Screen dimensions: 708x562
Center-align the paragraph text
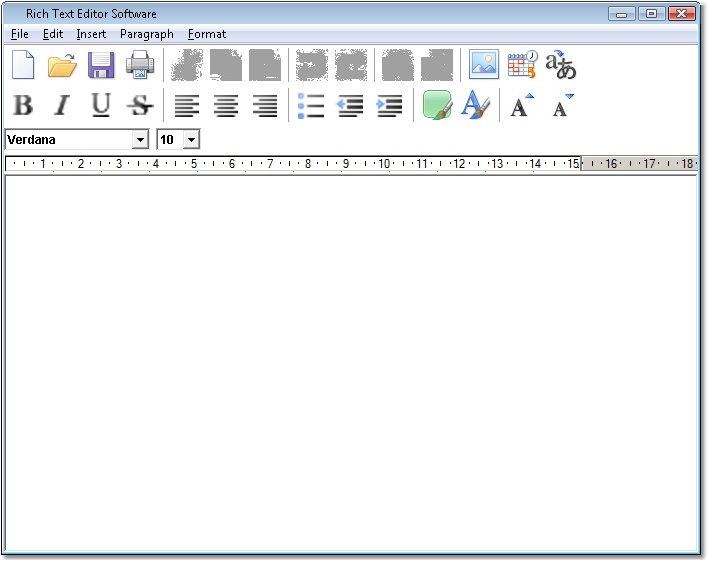[226, 105]
